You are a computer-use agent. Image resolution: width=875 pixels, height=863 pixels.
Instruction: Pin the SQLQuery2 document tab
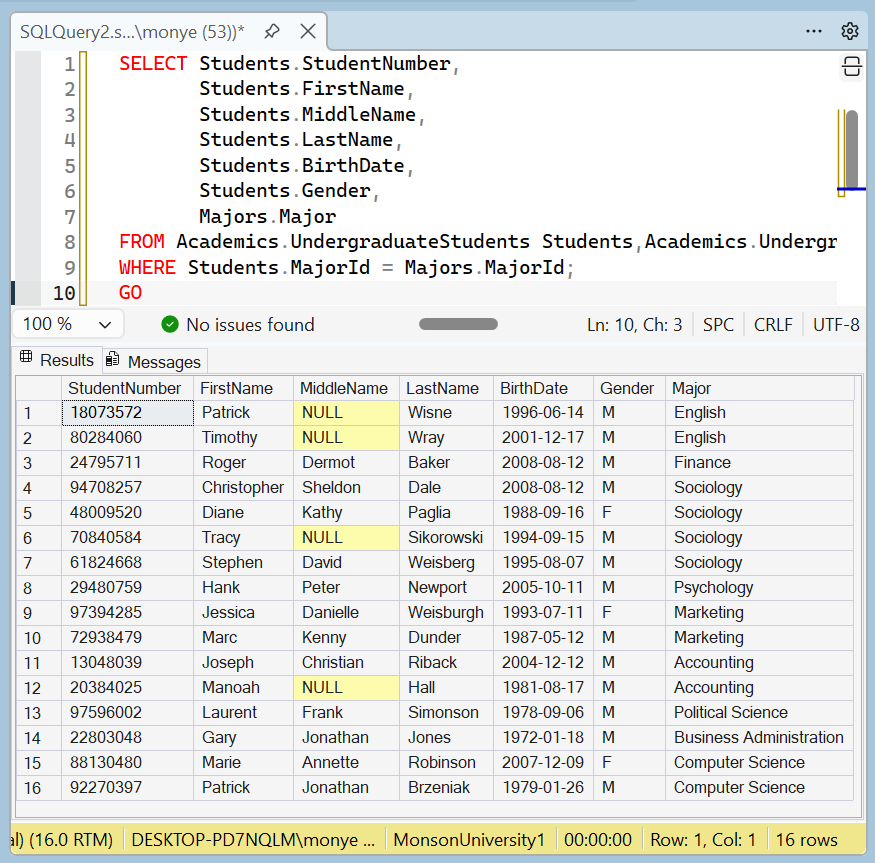pos(272,31)
